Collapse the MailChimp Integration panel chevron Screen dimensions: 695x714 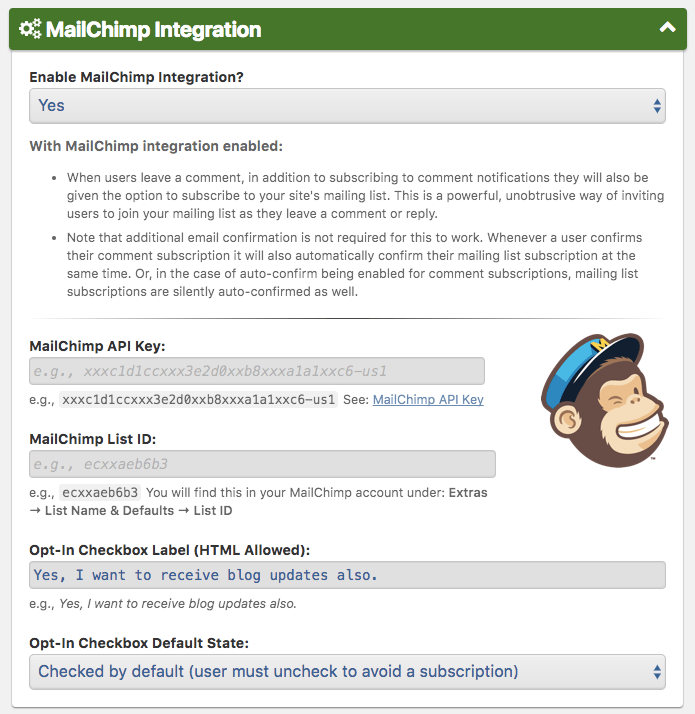tap(667, 28)
